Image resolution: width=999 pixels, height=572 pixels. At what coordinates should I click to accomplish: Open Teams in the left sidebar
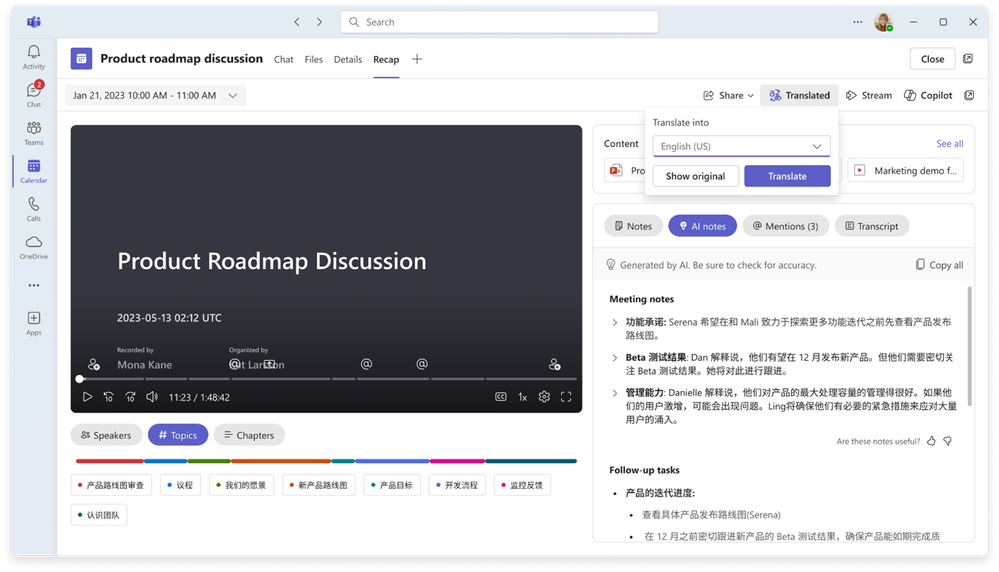[34, 133]
